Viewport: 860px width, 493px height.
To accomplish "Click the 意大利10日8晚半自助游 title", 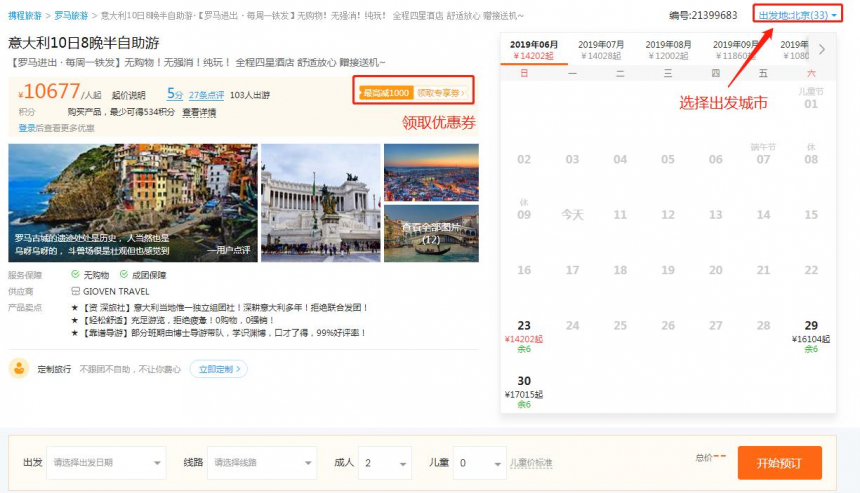I will 84,43.
